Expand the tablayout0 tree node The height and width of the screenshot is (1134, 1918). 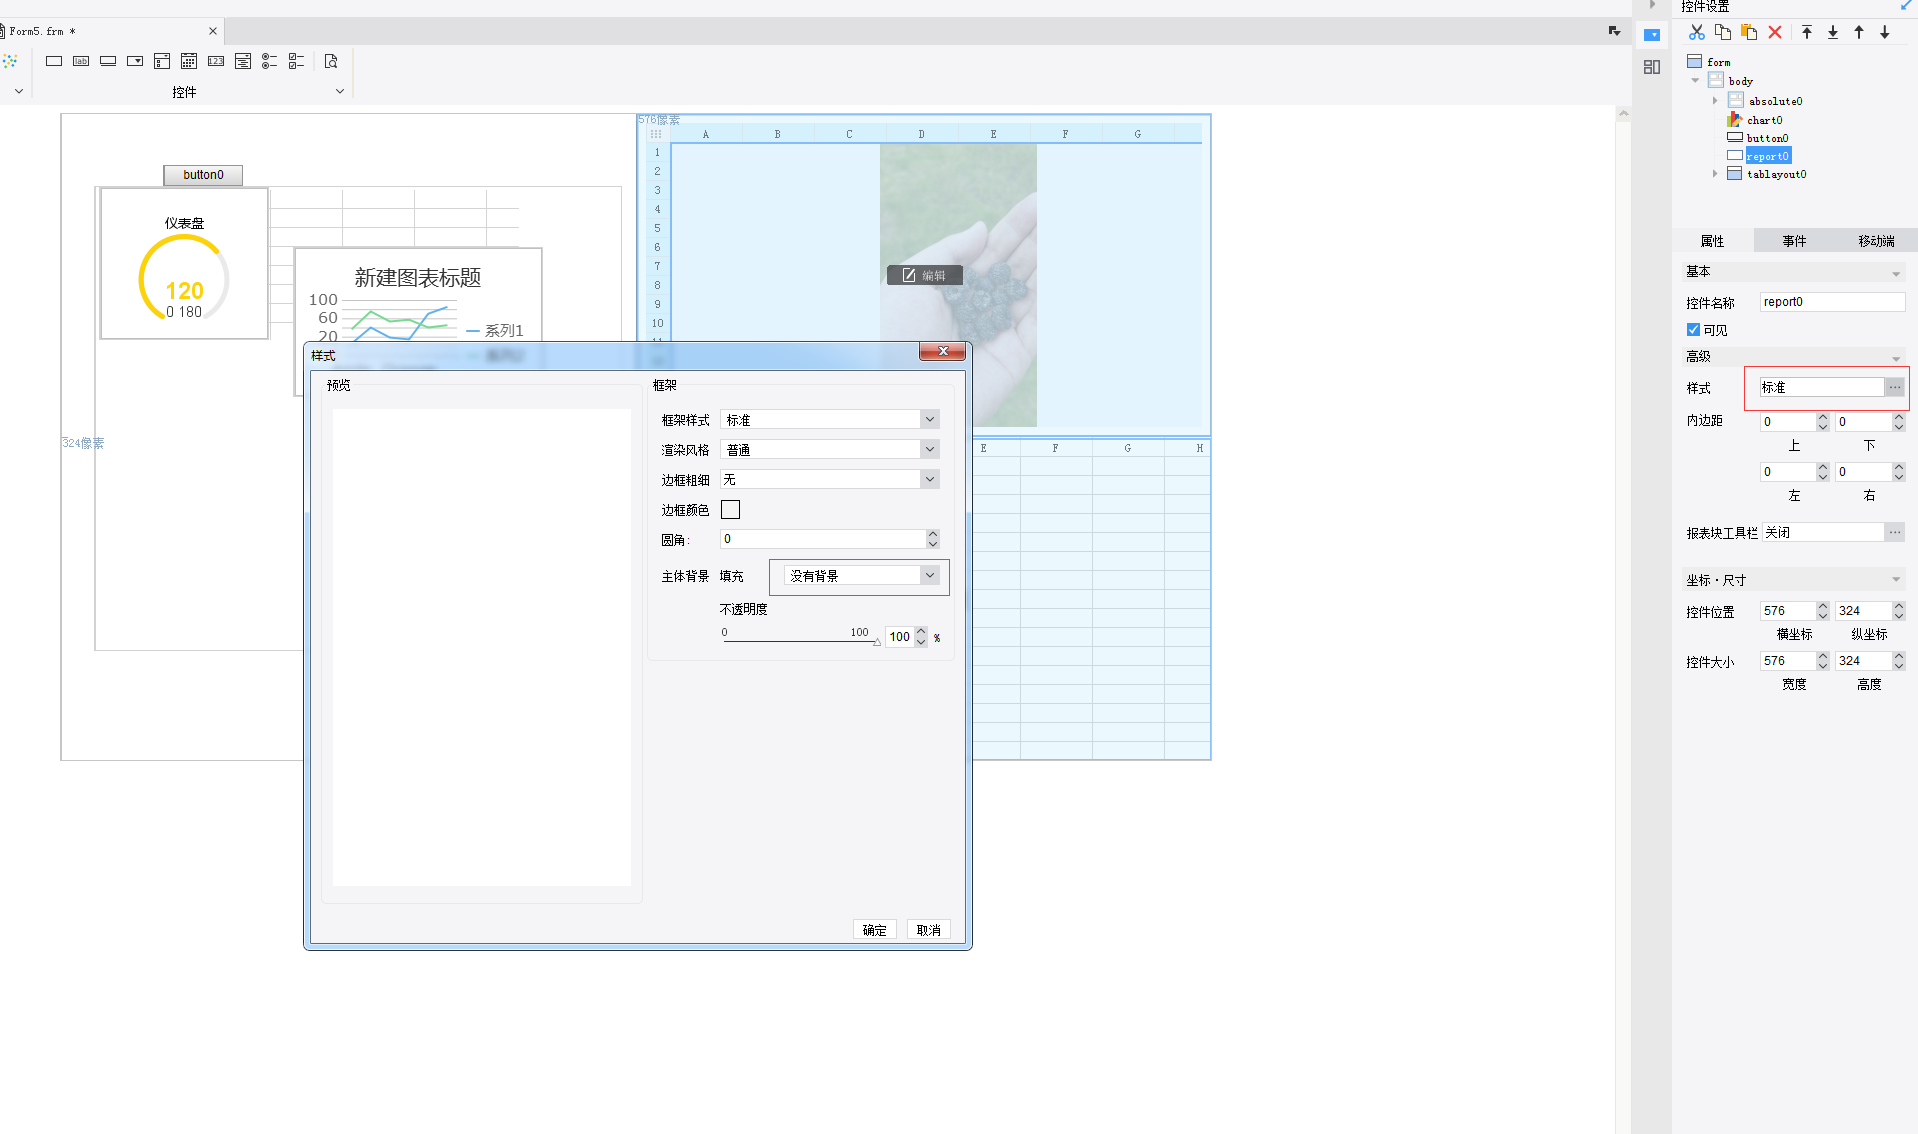coord(1714,174)
